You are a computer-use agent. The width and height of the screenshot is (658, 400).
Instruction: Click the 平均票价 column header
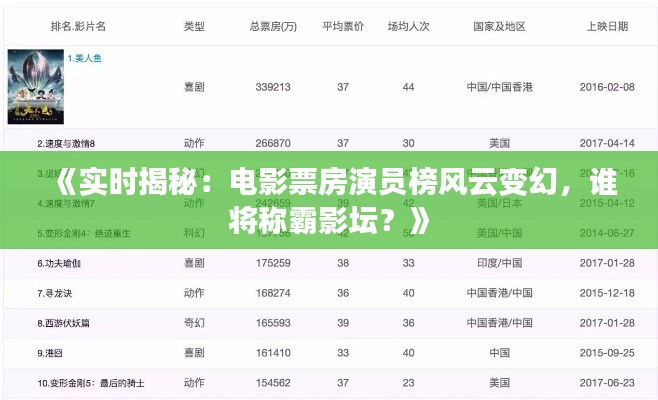tap(343, 26)
